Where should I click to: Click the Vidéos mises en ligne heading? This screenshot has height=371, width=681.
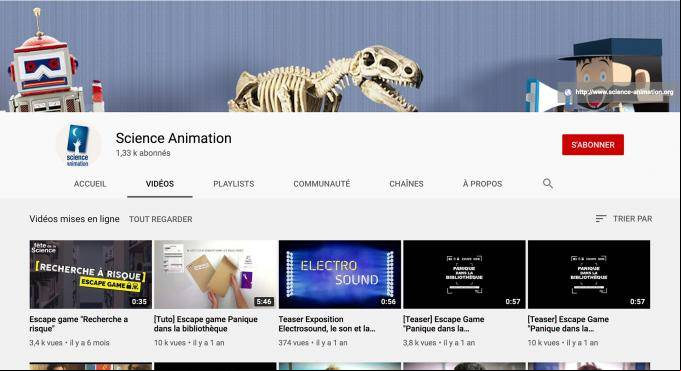(x=74, y=219)
